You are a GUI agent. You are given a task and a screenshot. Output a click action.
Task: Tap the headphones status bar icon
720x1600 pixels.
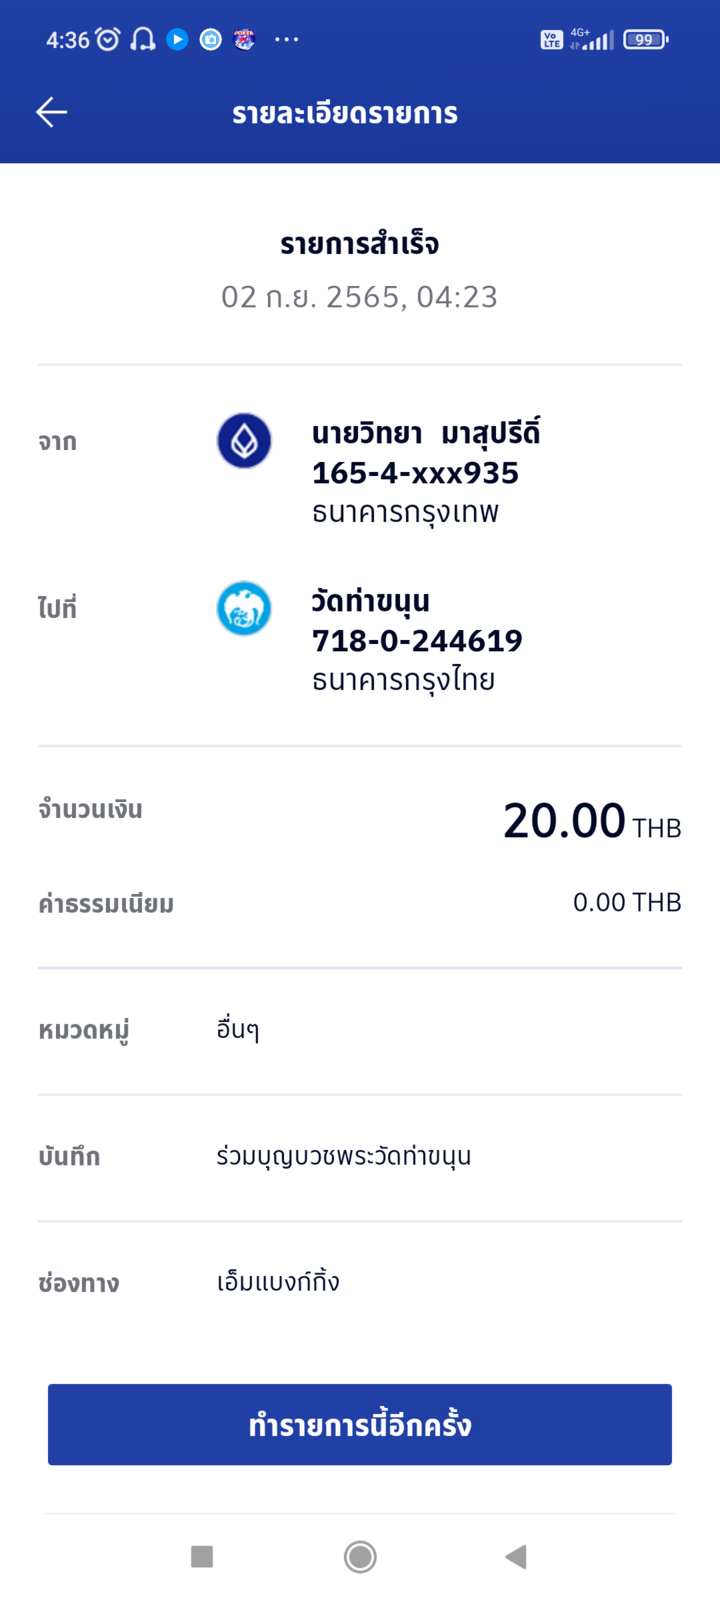(143, 40)
